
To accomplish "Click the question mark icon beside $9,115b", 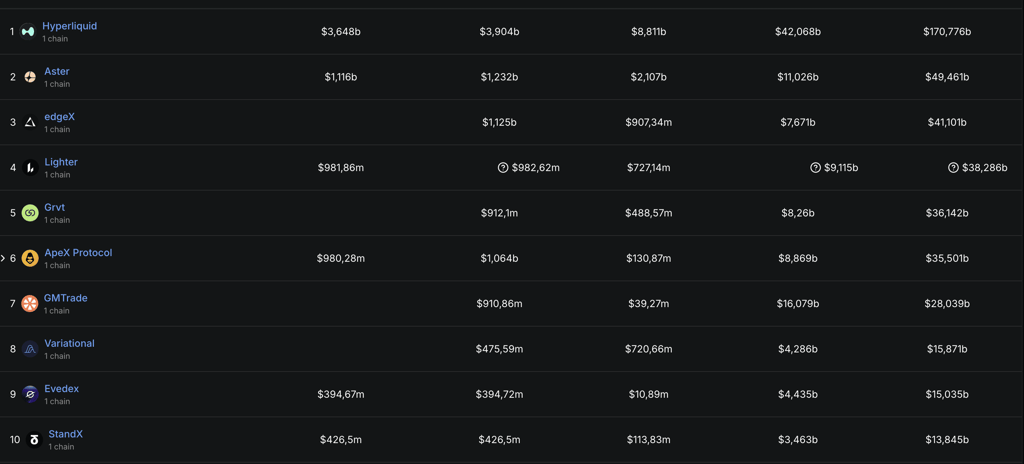I will point(815,168).
